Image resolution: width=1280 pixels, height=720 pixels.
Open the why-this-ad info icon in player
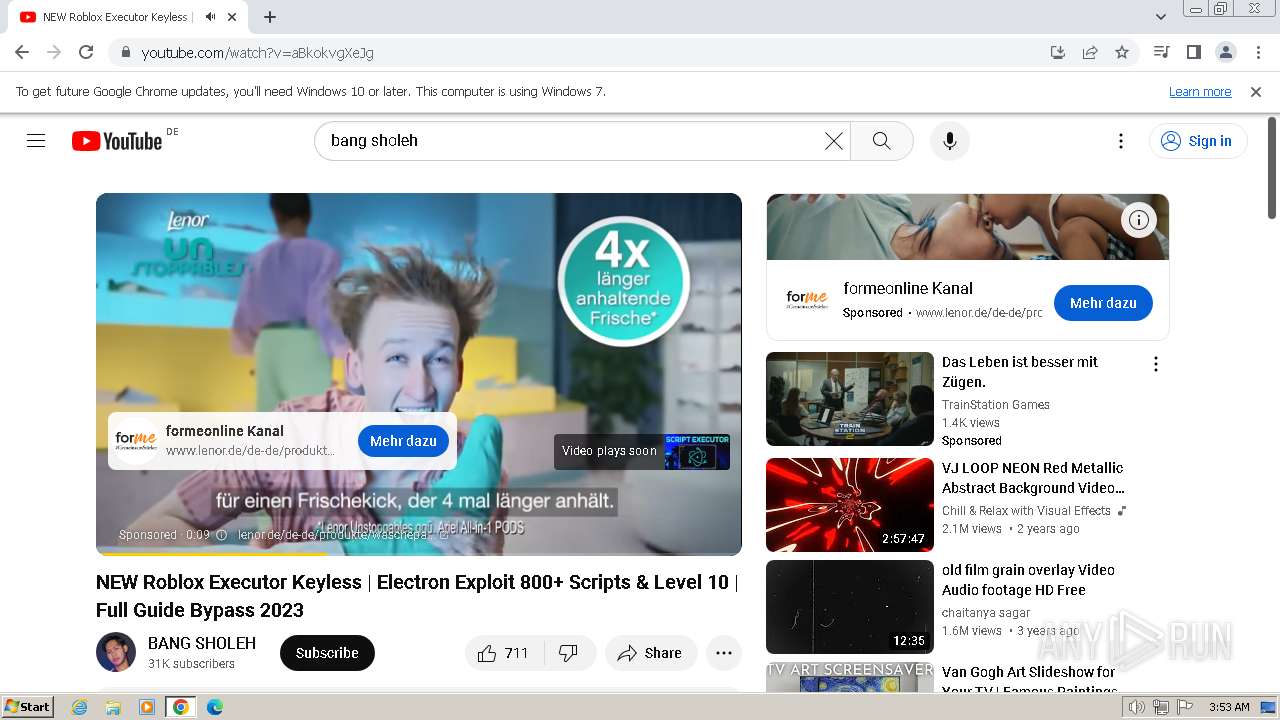coord(222,535)
